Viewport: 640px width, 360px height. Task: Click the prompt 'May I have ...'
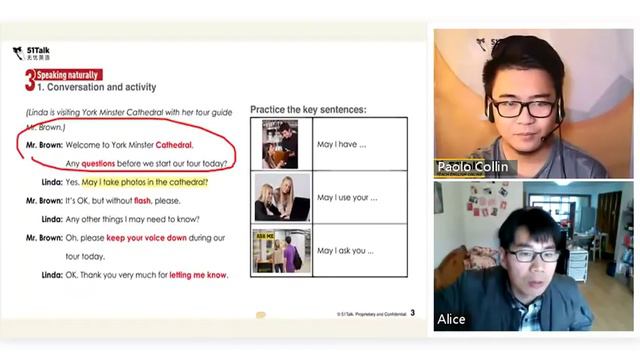[342, 144]
